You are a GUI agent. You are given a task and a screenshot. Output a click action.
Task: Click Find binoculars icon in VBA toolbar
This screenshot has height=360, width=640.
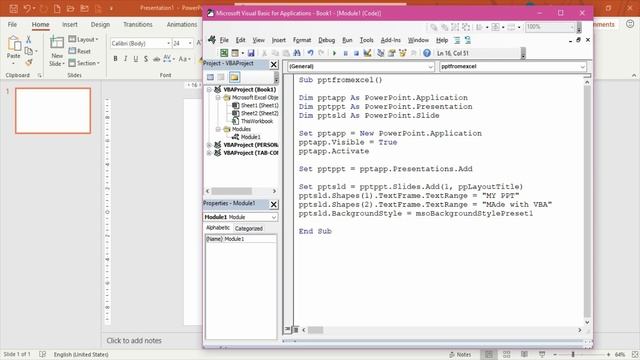(x=297, y=53)
